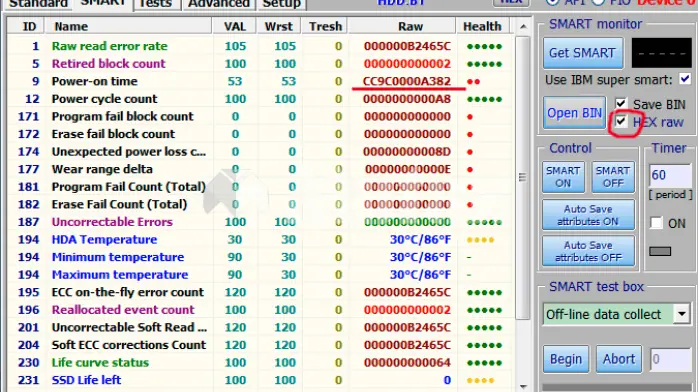Click the timer period input field
The width and height of the screenshot is (698, 392).
click(671, 175)
